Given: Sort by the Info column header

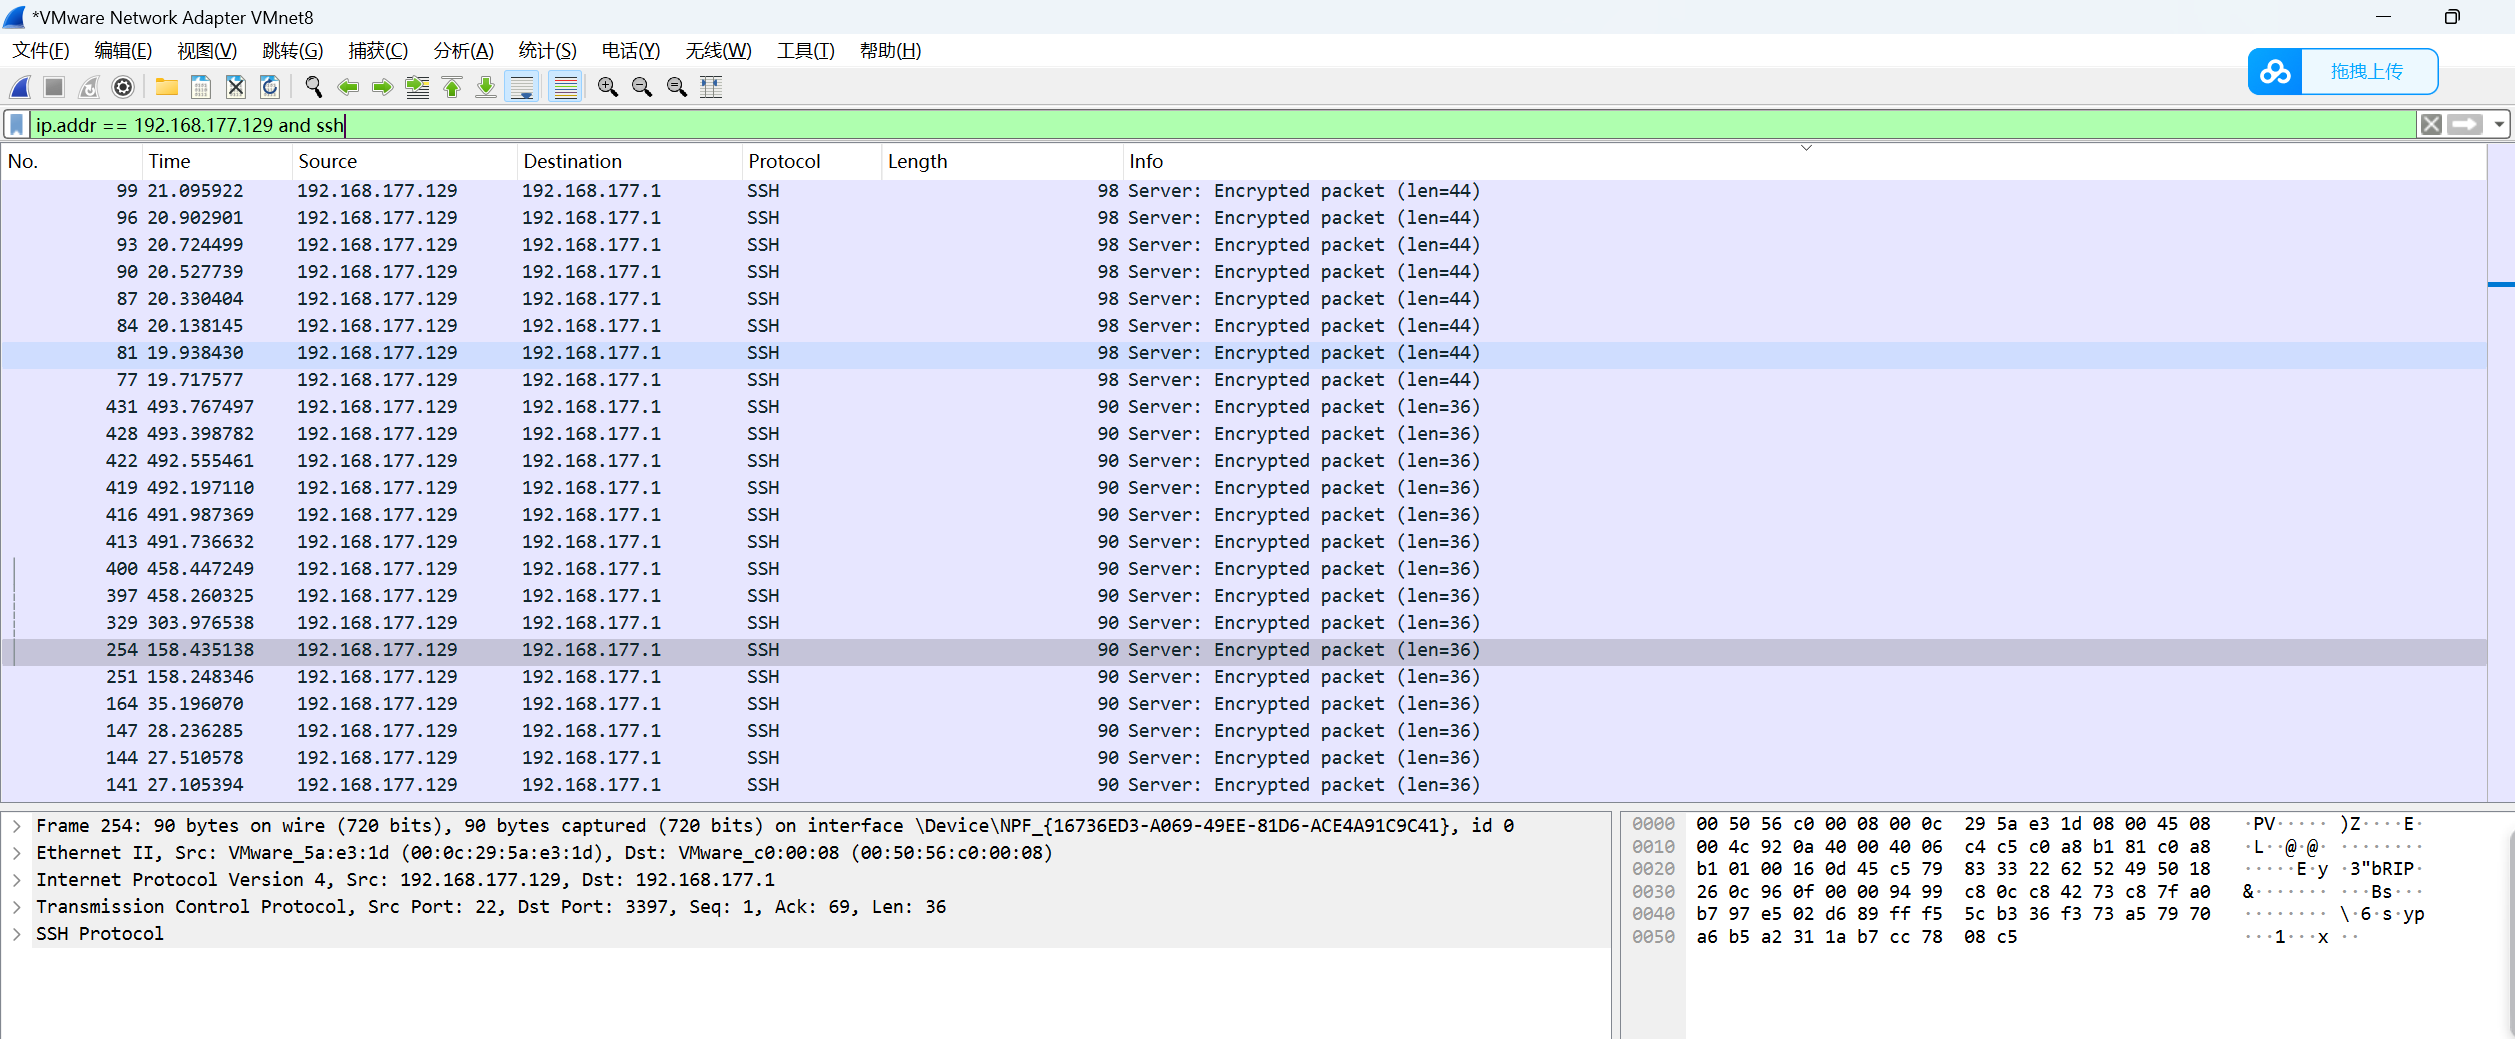Looking at the screenshot, I should 1805,161.
